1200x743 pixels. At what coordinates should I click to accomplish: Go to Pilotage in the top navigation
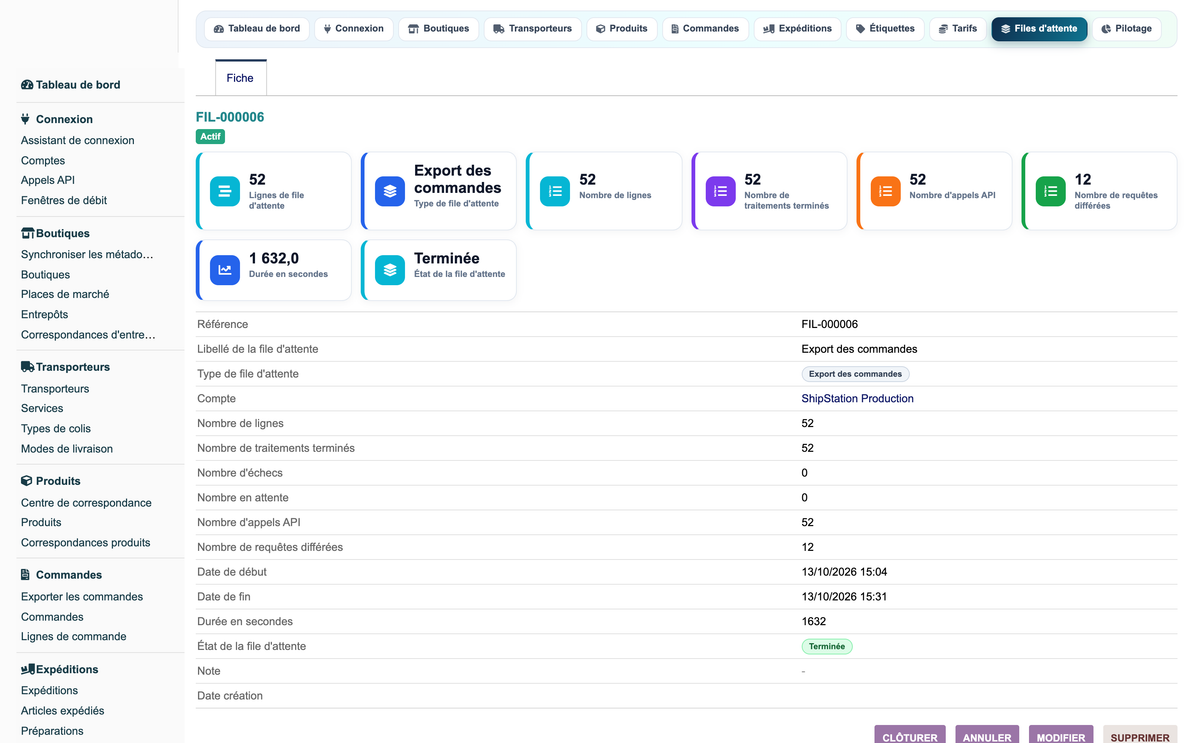tap(1127, 29)
